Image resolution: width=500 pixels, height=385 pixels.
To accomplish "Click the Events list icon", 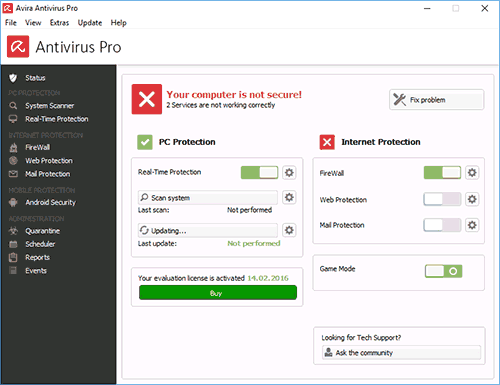I will 13,270.
